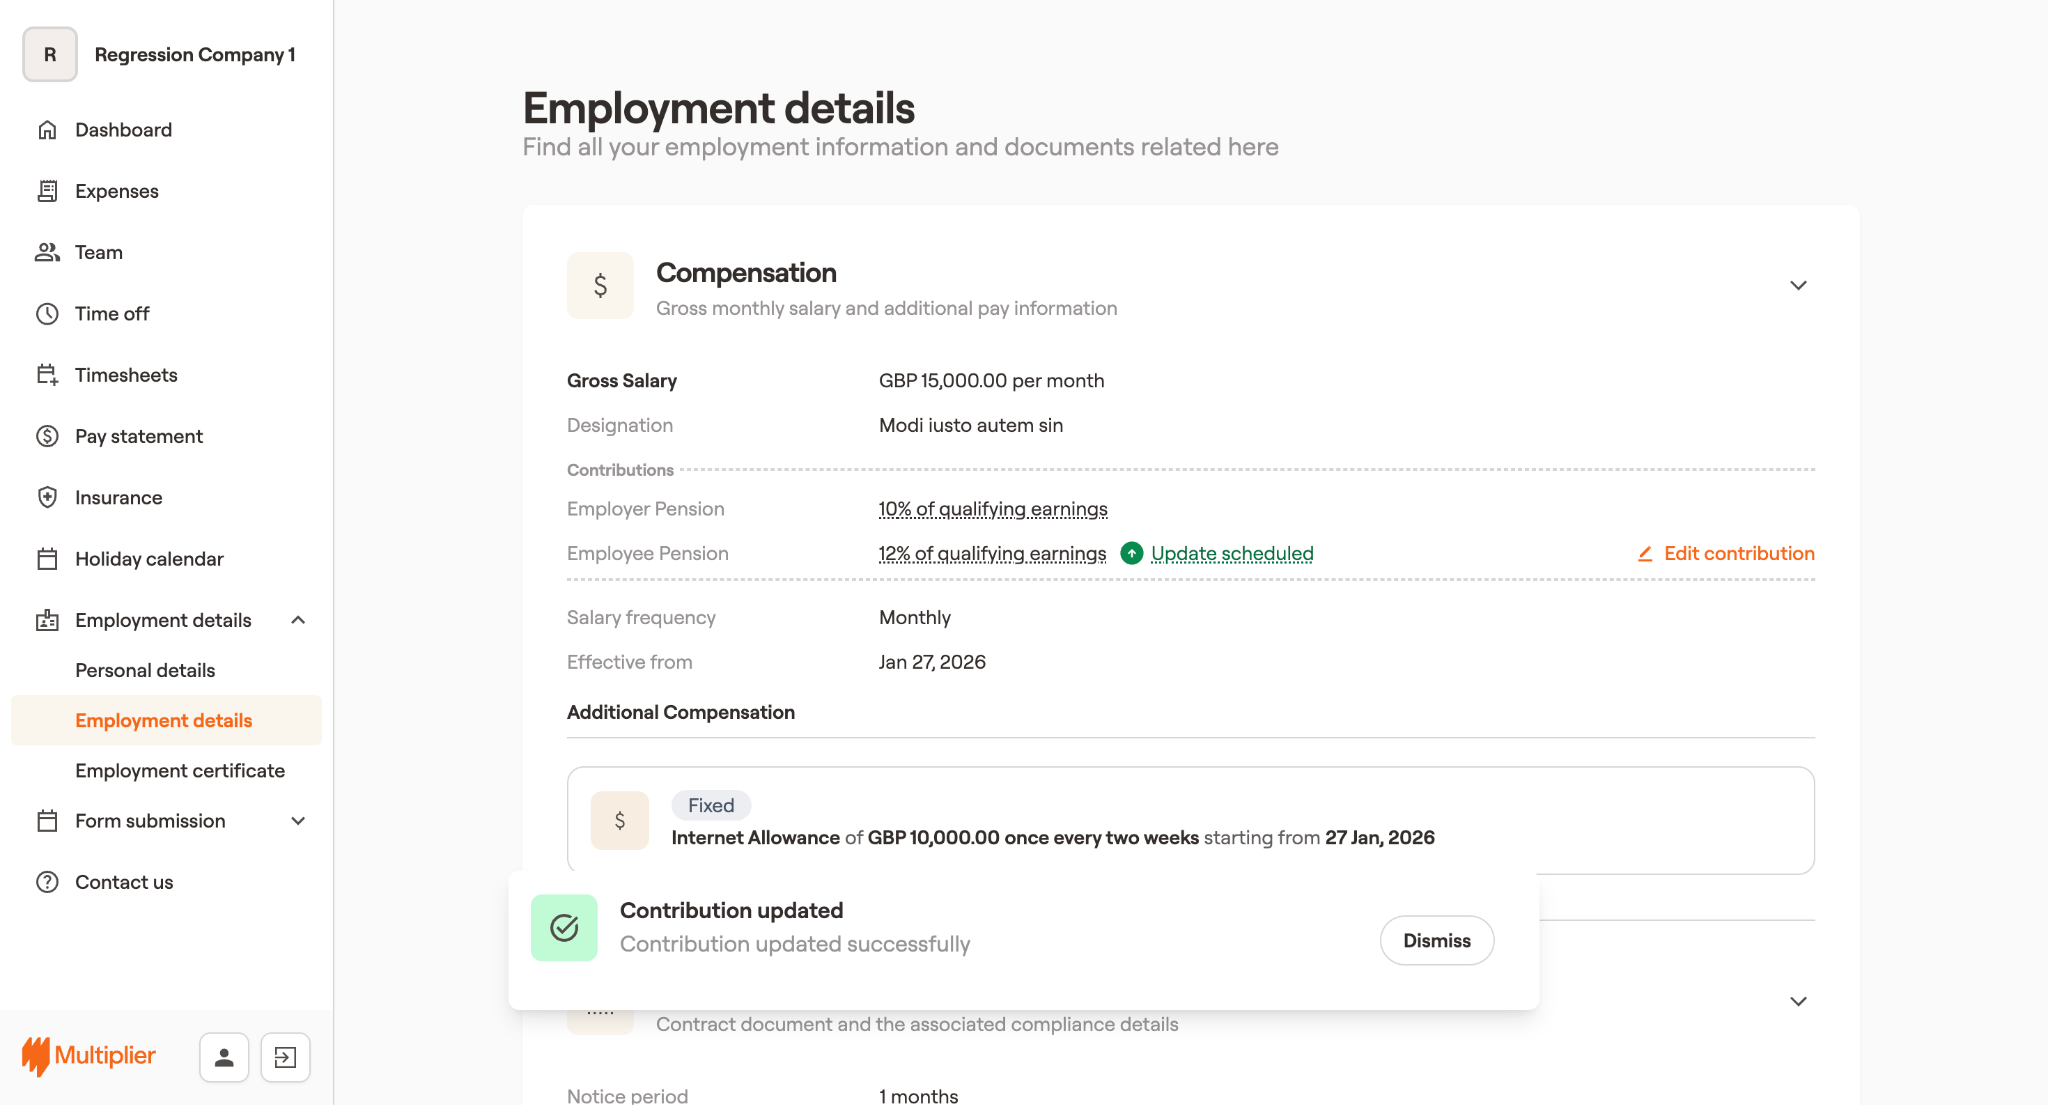Collapse the Employment details sidebar group
Viewport: 2048px width, 1105px height.
pyautogui.click(x=298, y=620)
